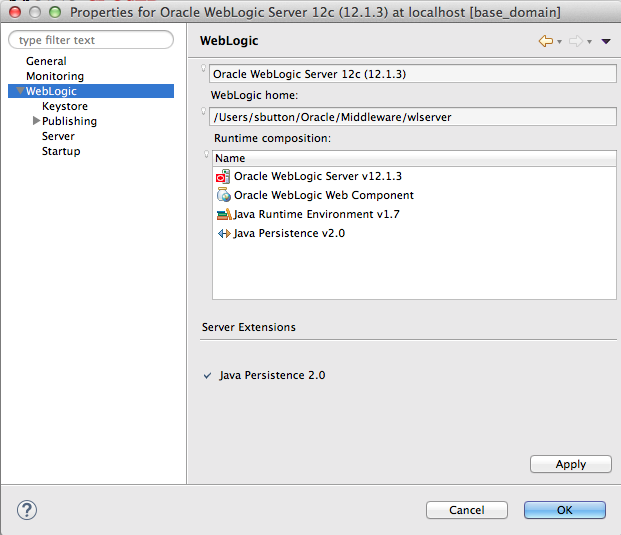Select the Oracle WebLogic Web Component row
621x535 pixels.
point(414,195)
